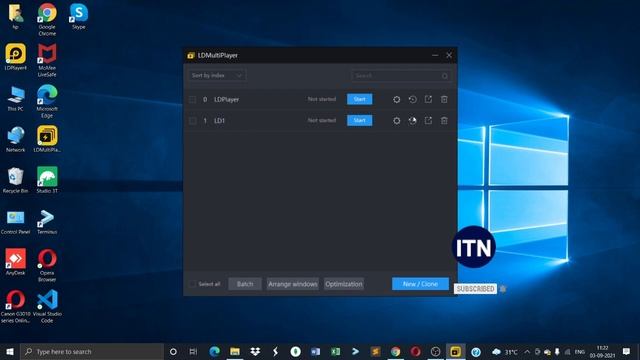Check the Select all checkbox
Screen dimensions: 640x360
coord(192,284)
